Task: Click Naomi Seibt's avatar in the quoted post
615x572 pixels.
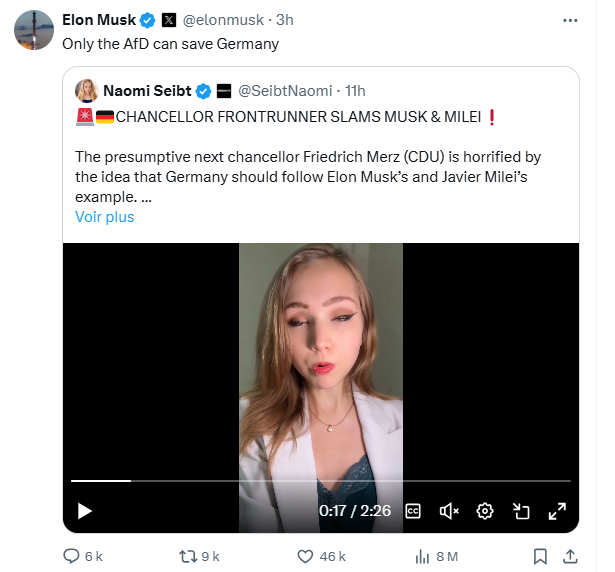Action: (86, 91)
